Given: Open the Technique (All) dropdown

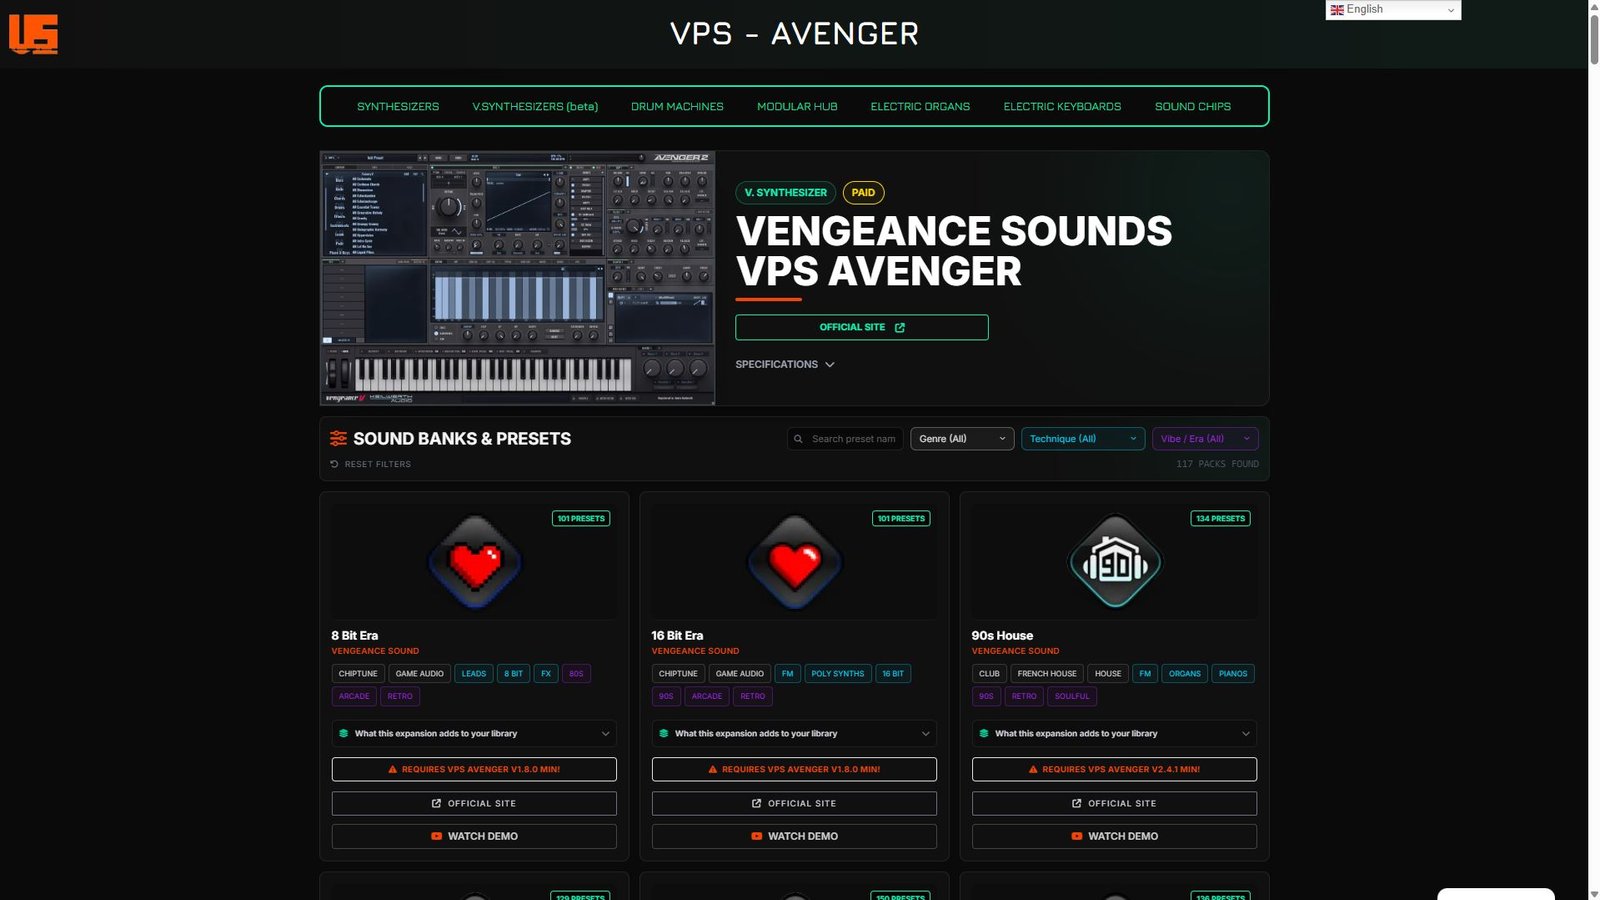Looking at the screenshot, I should coord(1082,439).
